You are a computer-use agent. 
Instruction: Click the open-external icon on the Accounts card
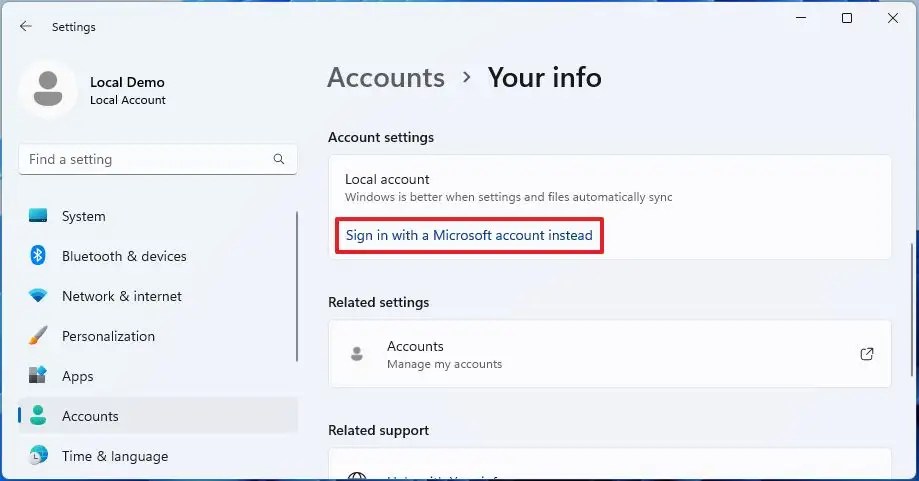pyautogui.click(x=866, y=354)
